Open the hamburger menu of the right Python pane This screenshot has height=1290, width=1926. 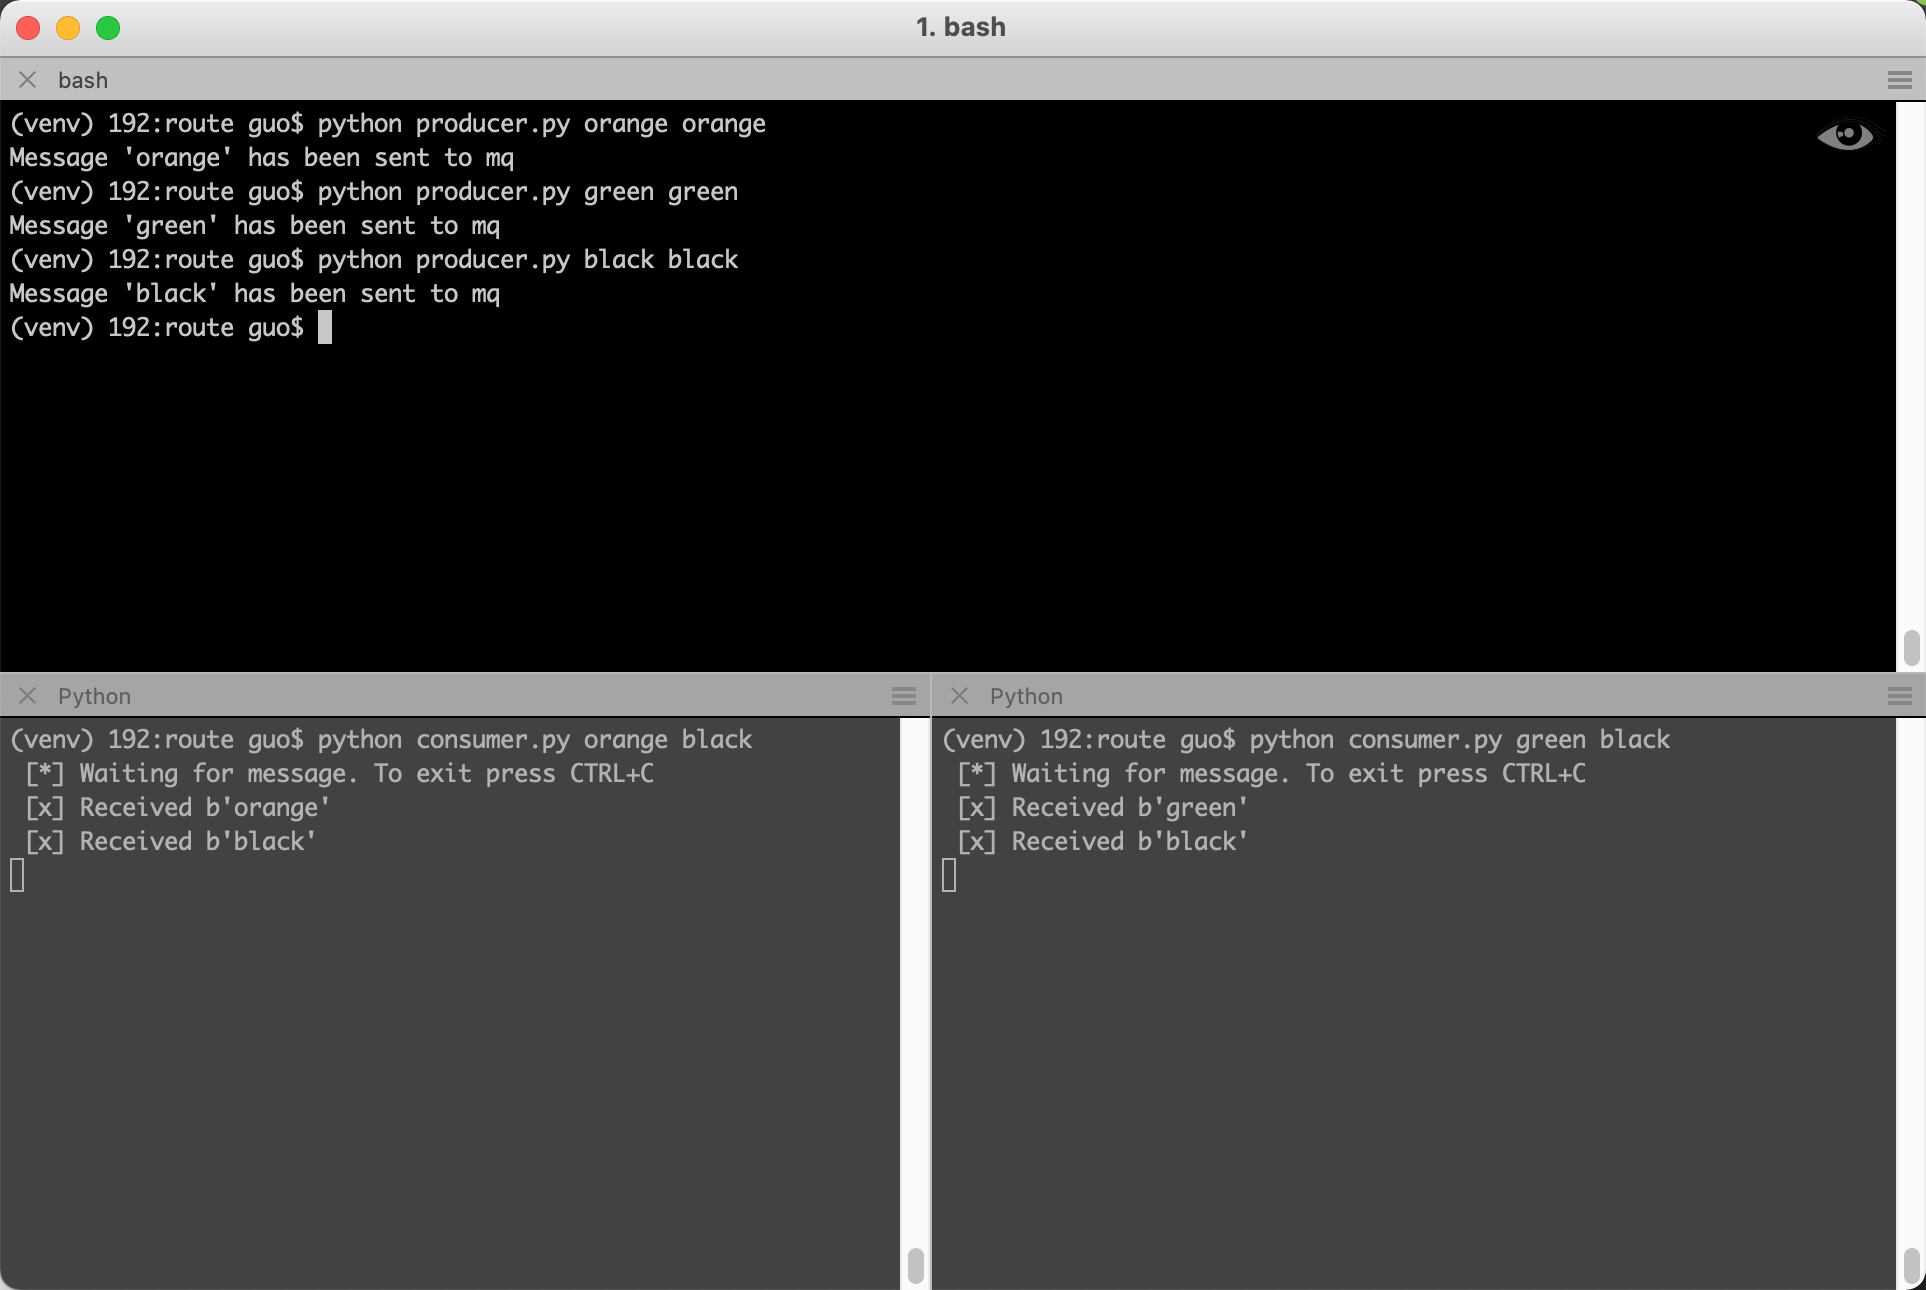point(1900,696)
